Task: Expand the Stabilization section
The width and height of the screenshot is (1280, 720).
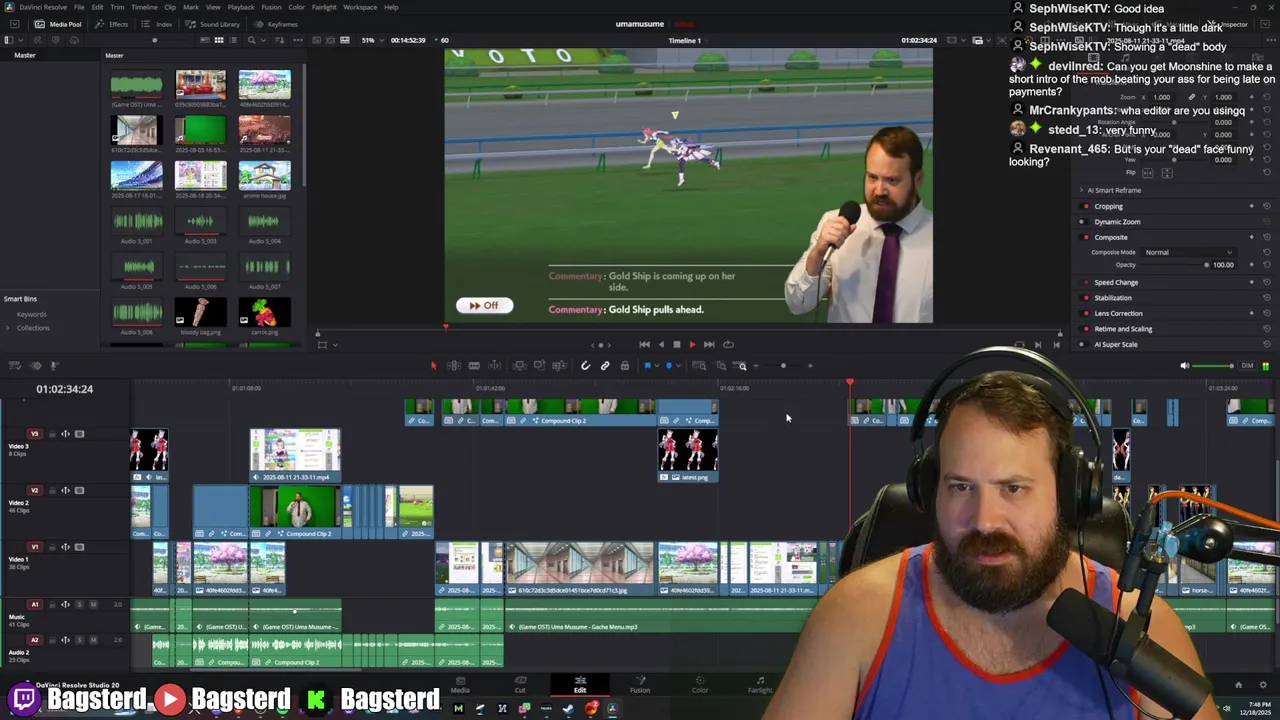Action: [1113, 298]
